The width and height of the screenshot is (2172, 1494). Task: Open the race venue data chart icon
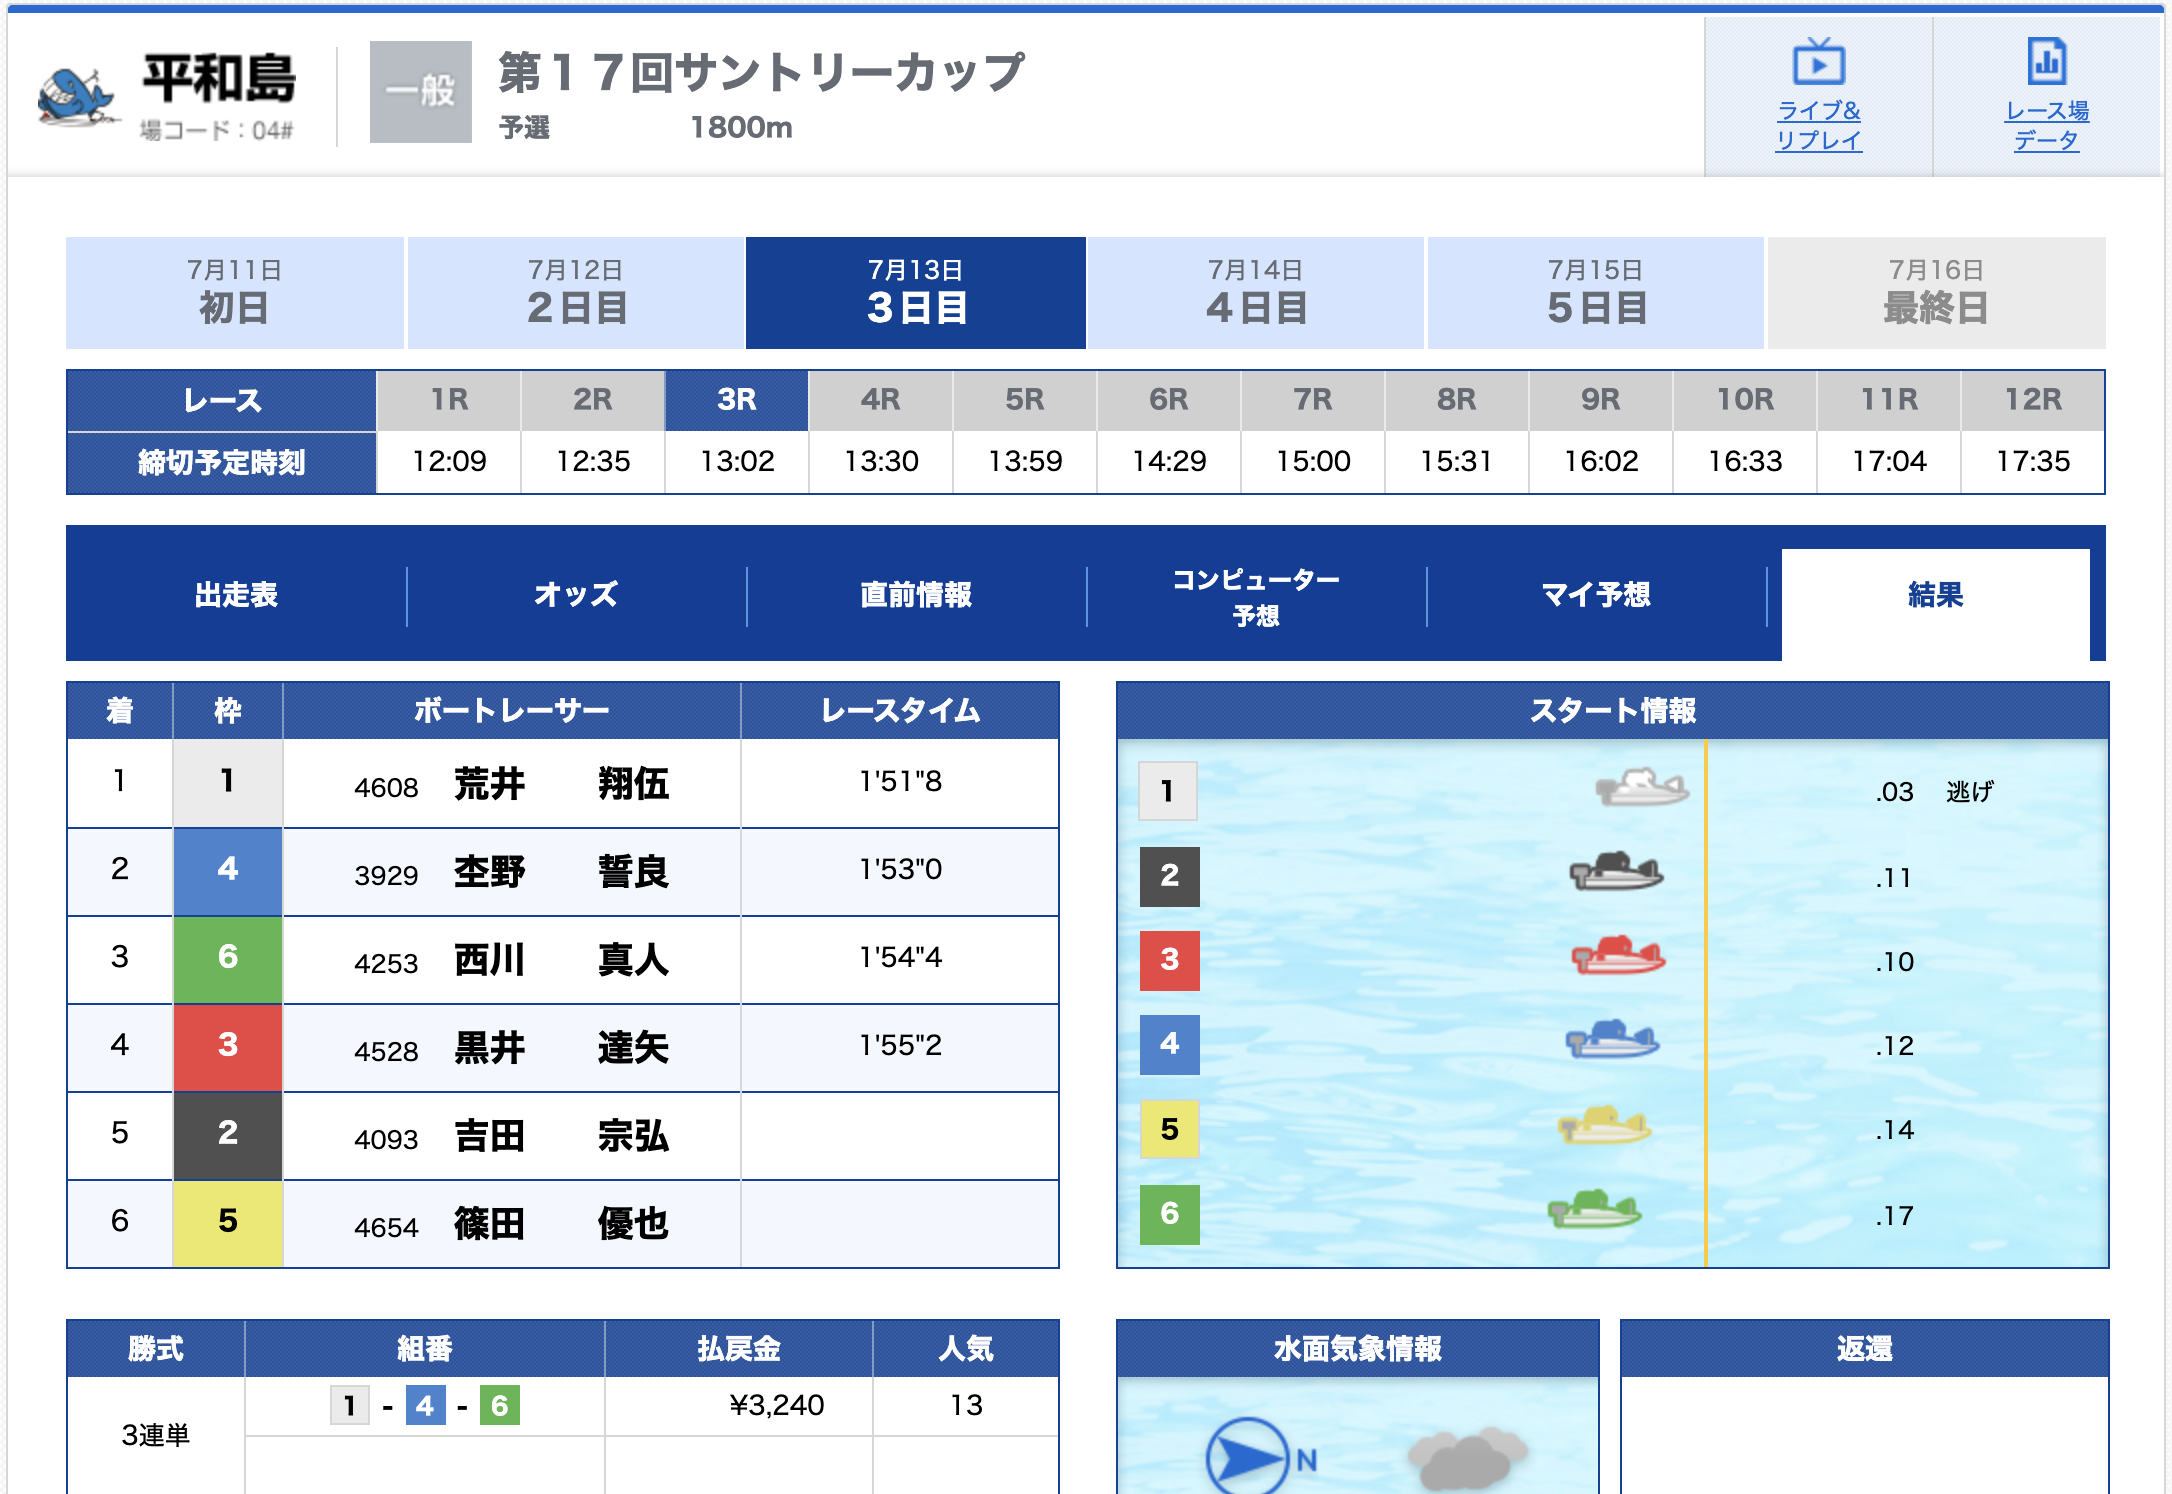click(2046, 62)
